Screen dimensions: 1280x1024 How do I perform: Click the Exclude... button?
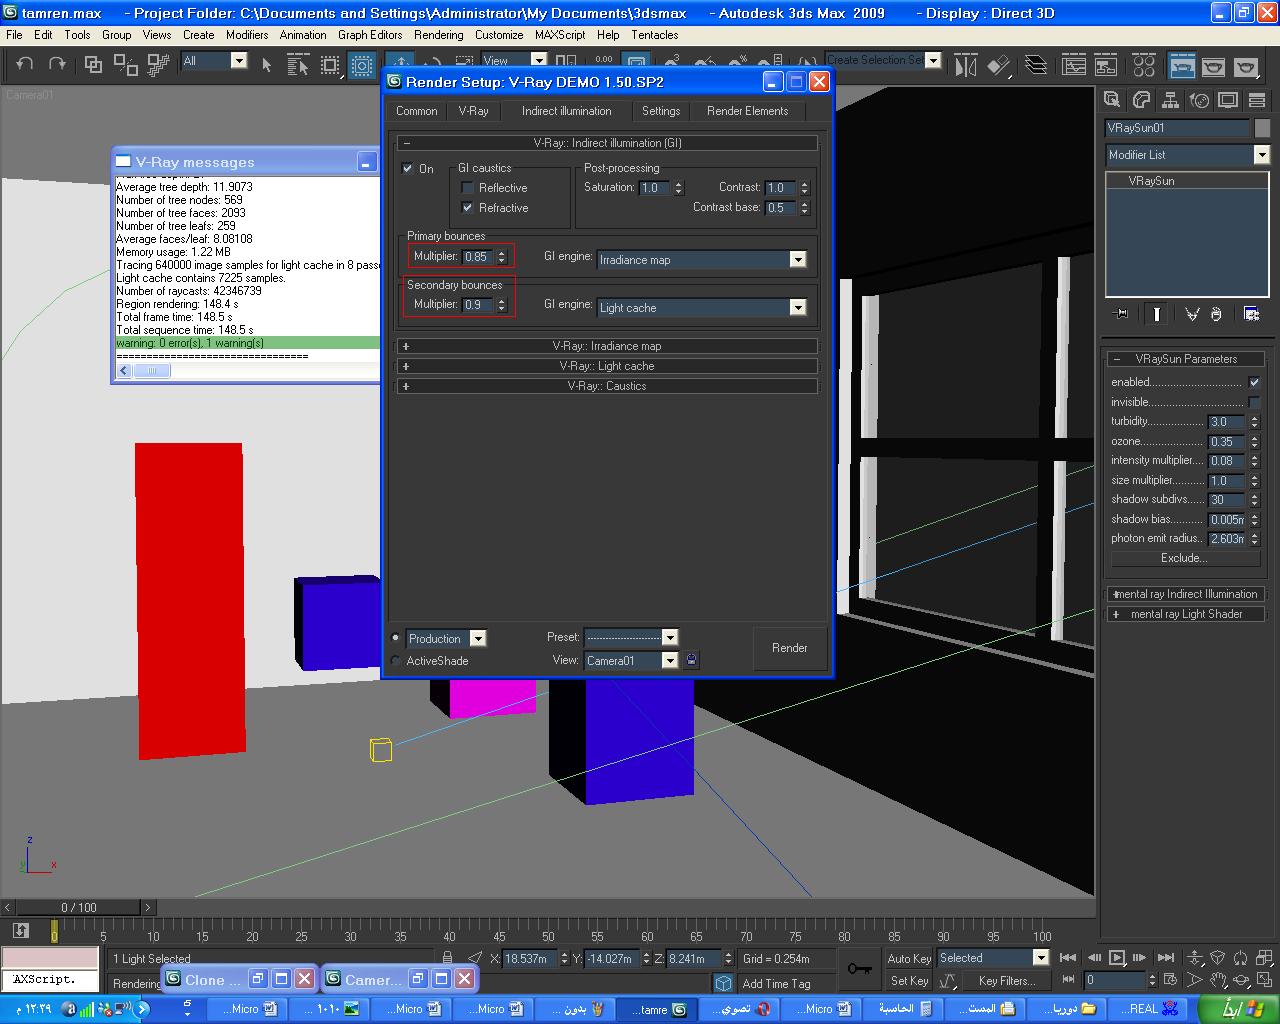tap(1184, 558)
